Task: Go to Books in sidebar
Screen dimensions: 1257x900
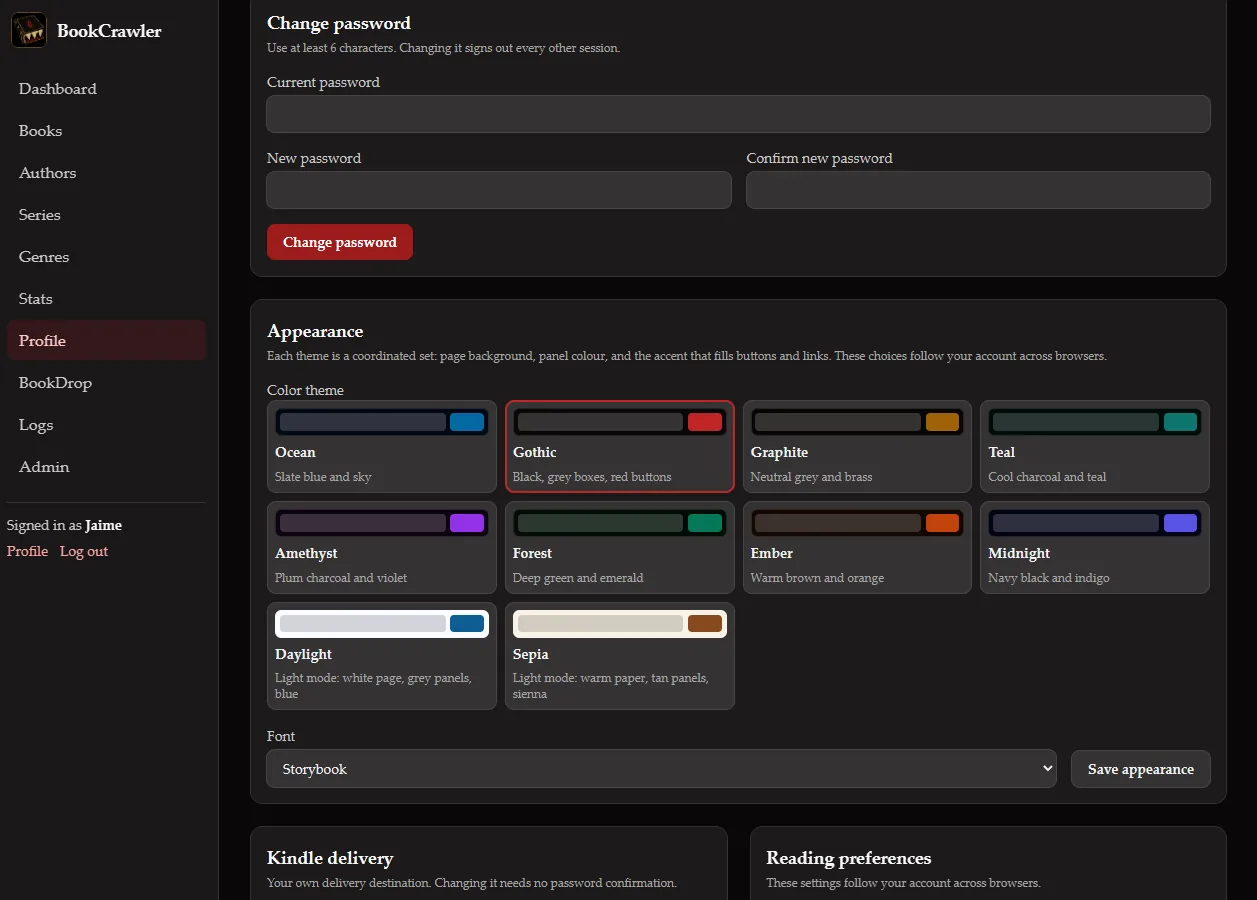Action: 106,131
